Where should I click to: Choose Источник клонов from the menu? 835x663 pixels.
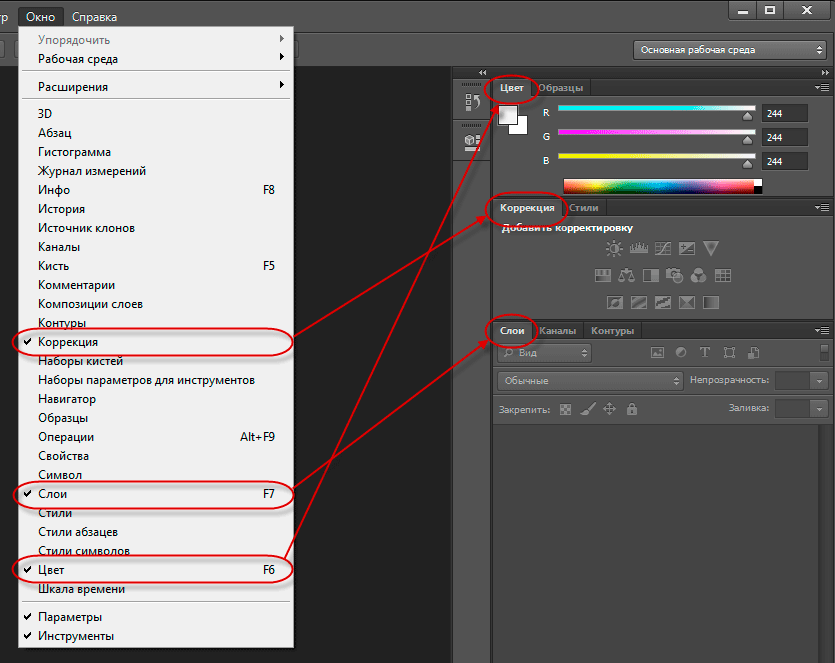pyautogui.click(x=157, y=228)
